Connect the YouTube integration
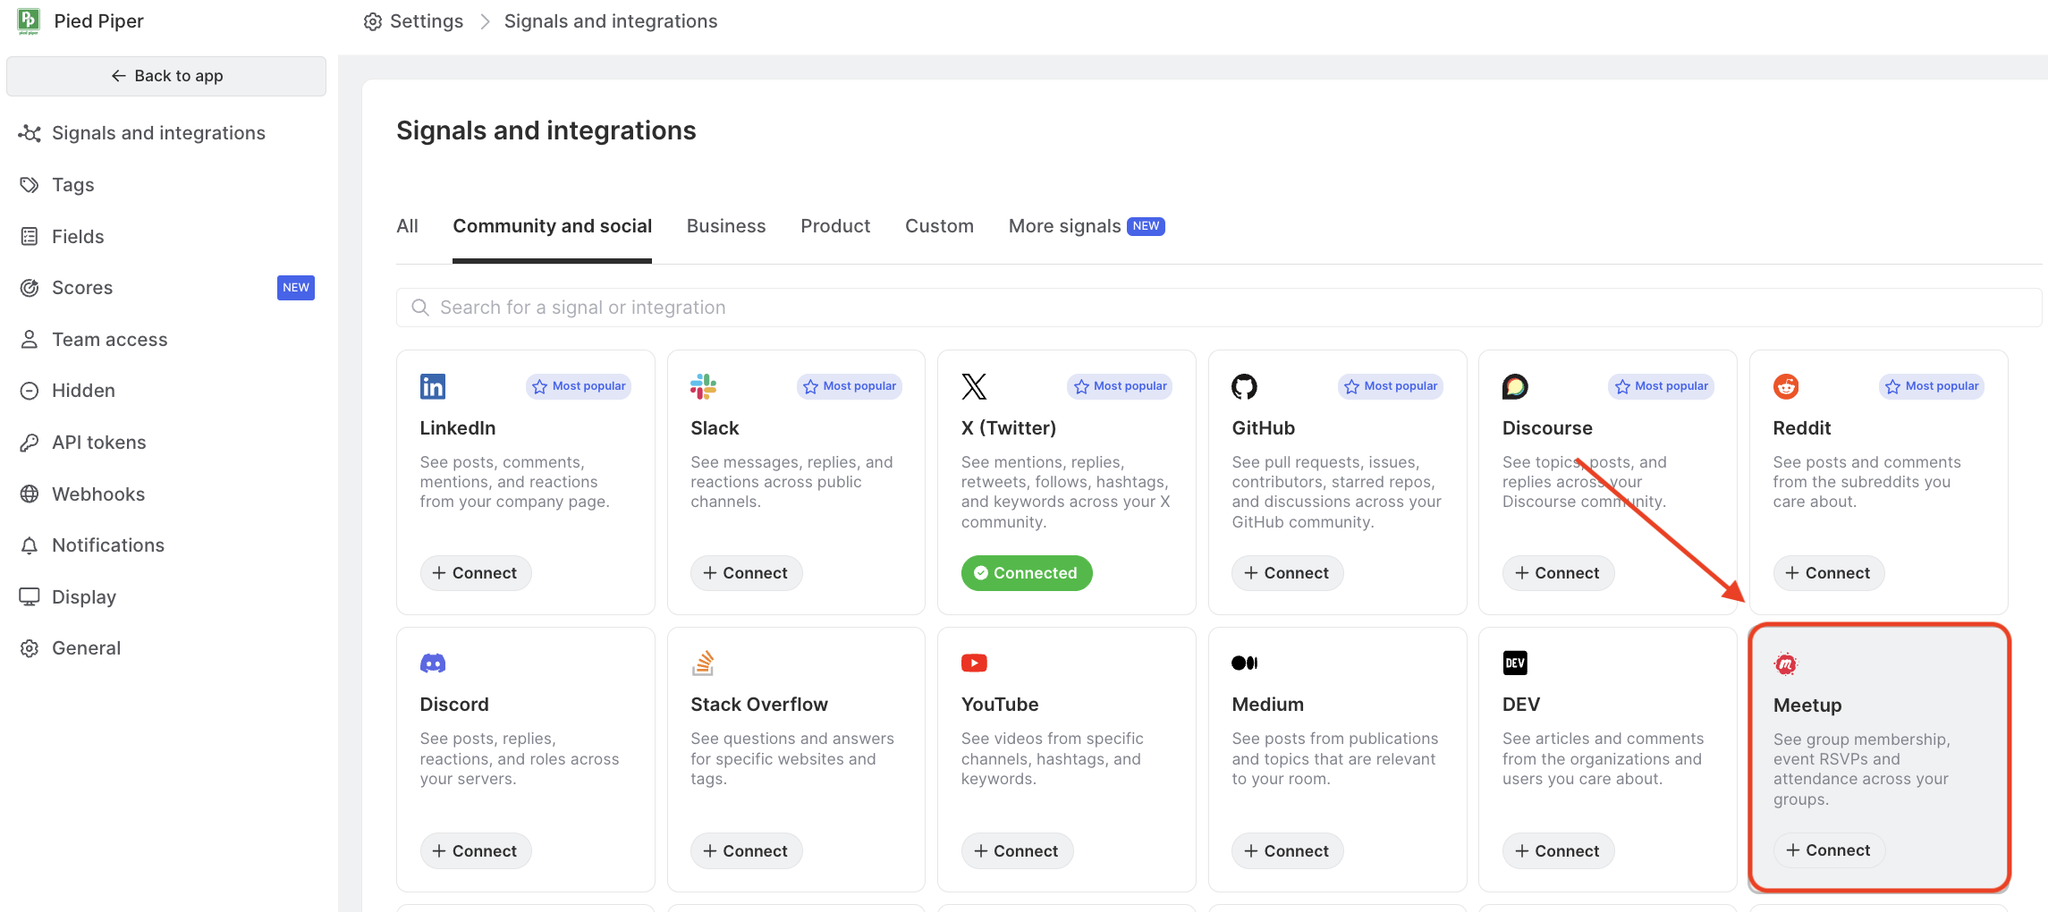The height and width of the screenshot is (912, 2048). tap(1017, 851)
